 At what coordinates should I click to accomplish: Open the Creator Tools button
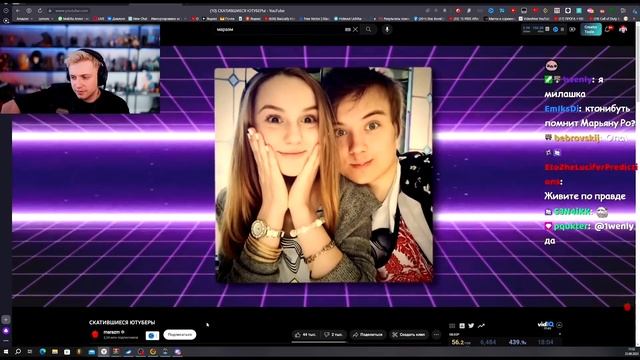click(591, 29)
